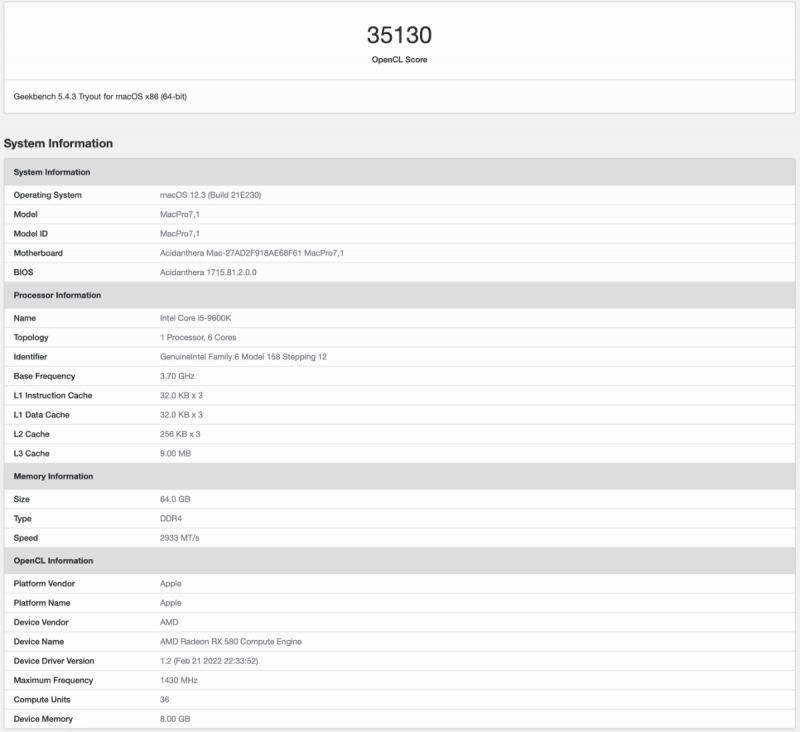Select Apple value in Platform Name row
Screen dimensions: 800x732
coord(170,603)
